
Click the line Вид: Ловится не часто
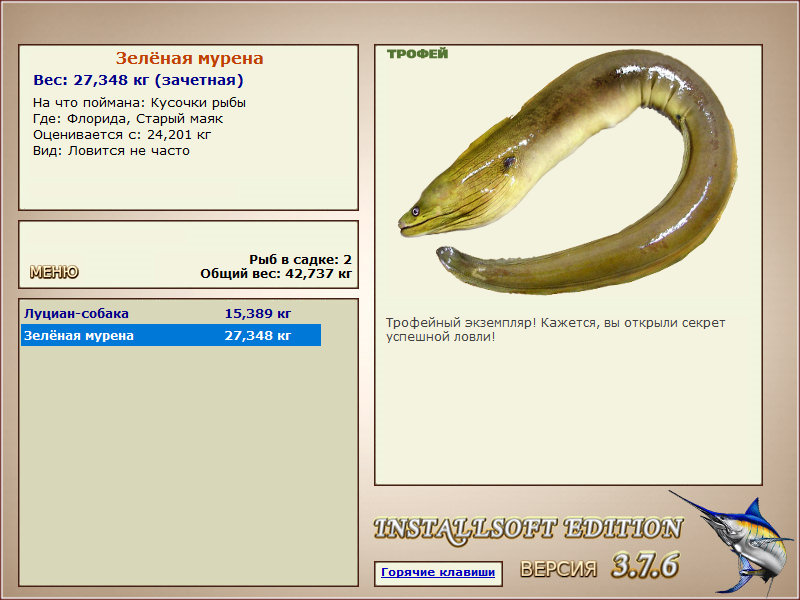111,151
